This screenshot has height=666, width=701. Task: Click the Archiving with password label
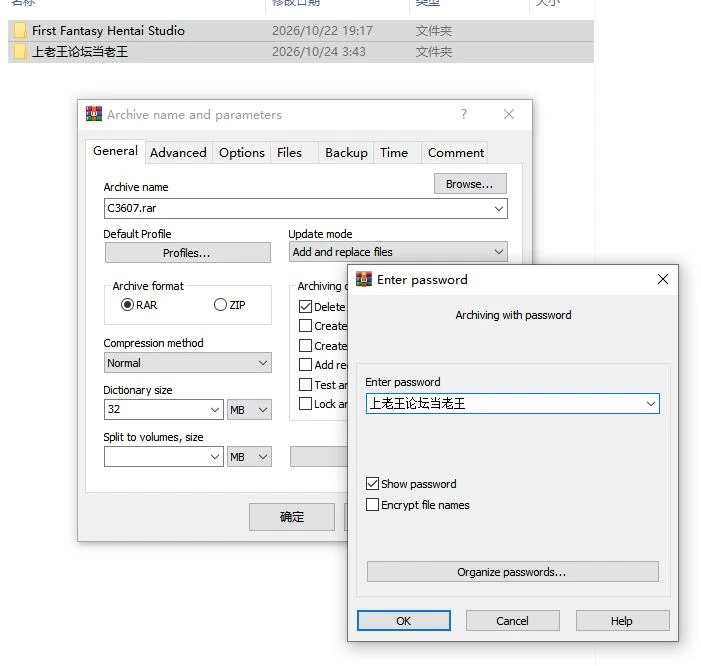coord(513,315)
